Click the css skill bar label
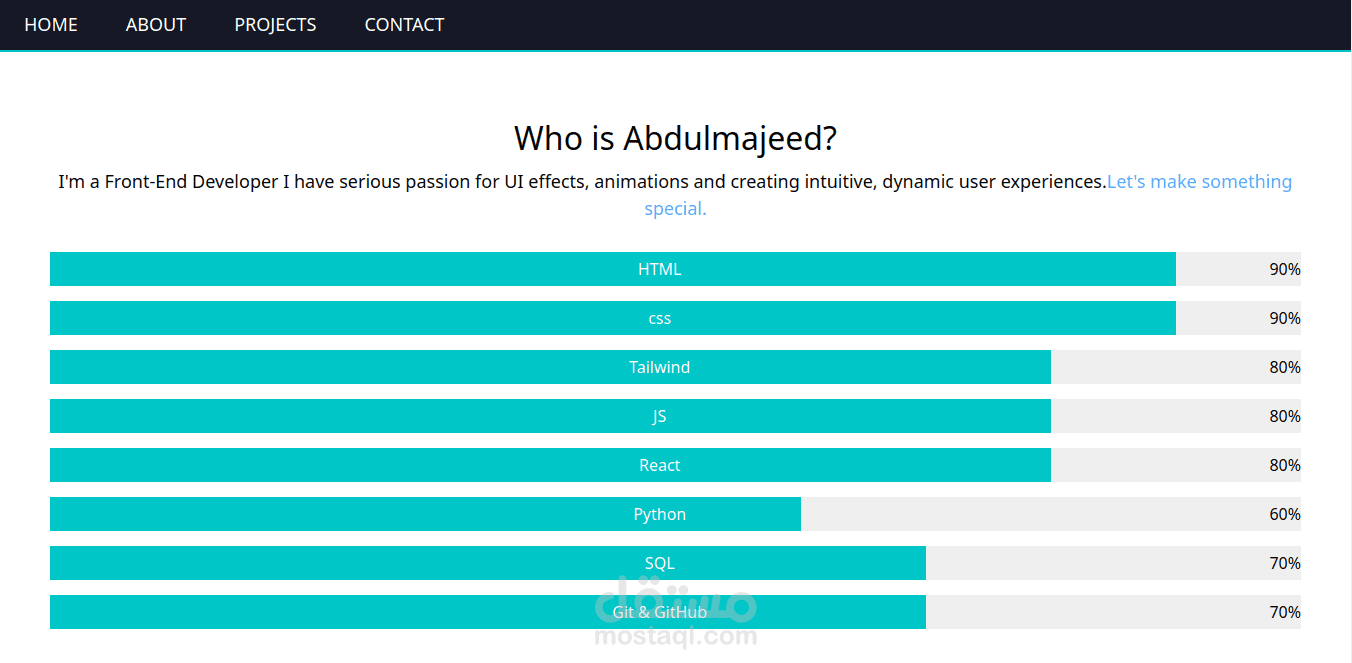Image resolution: width=1352 pixels, height=663 pixels. (x=659, y=318)
